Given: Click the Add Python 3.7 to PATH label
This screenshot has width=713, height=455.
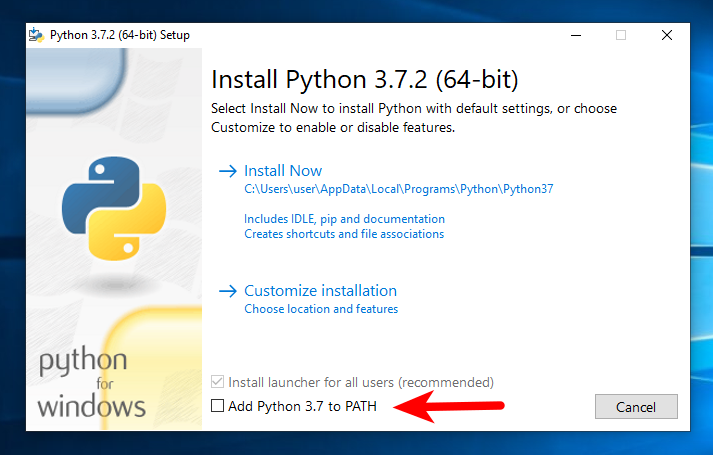Looking at the screenshot, I should coord(302,406).
